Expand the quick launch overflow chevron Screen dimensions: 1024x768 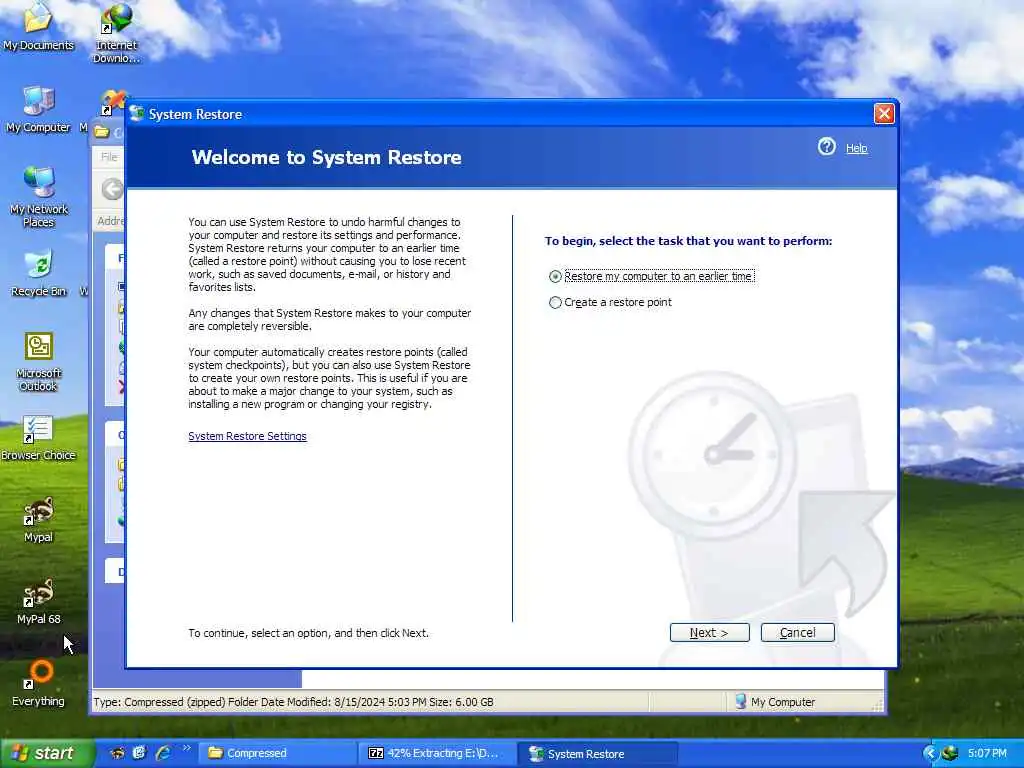pos(186,748)
